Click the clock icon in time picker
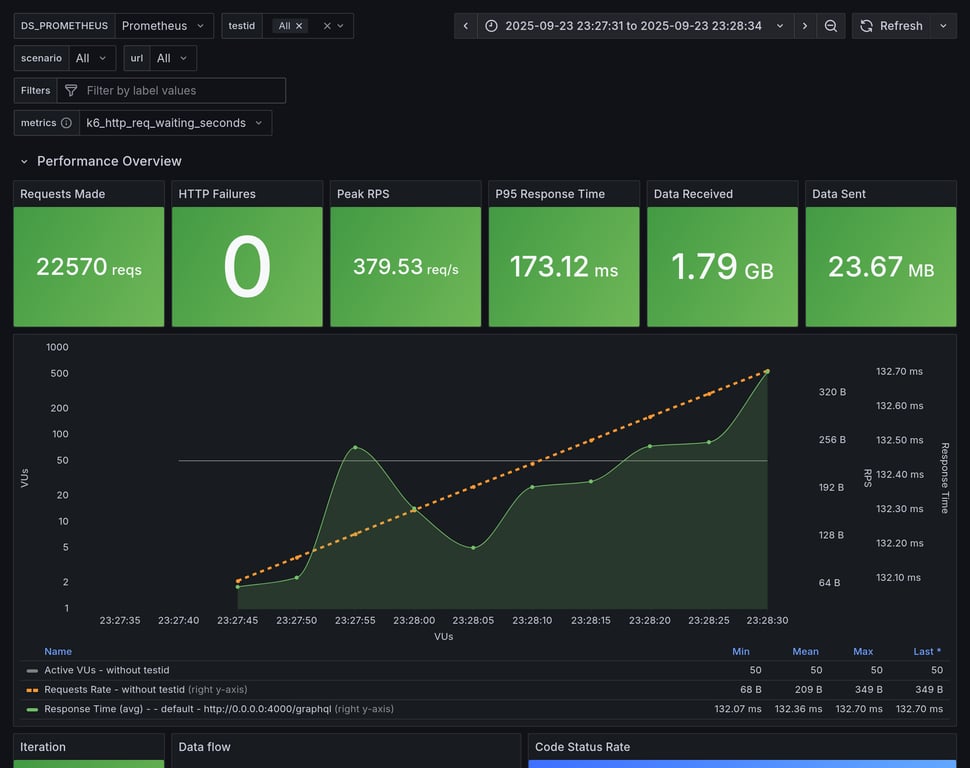The image size is (970, 768). click(491, 26)
